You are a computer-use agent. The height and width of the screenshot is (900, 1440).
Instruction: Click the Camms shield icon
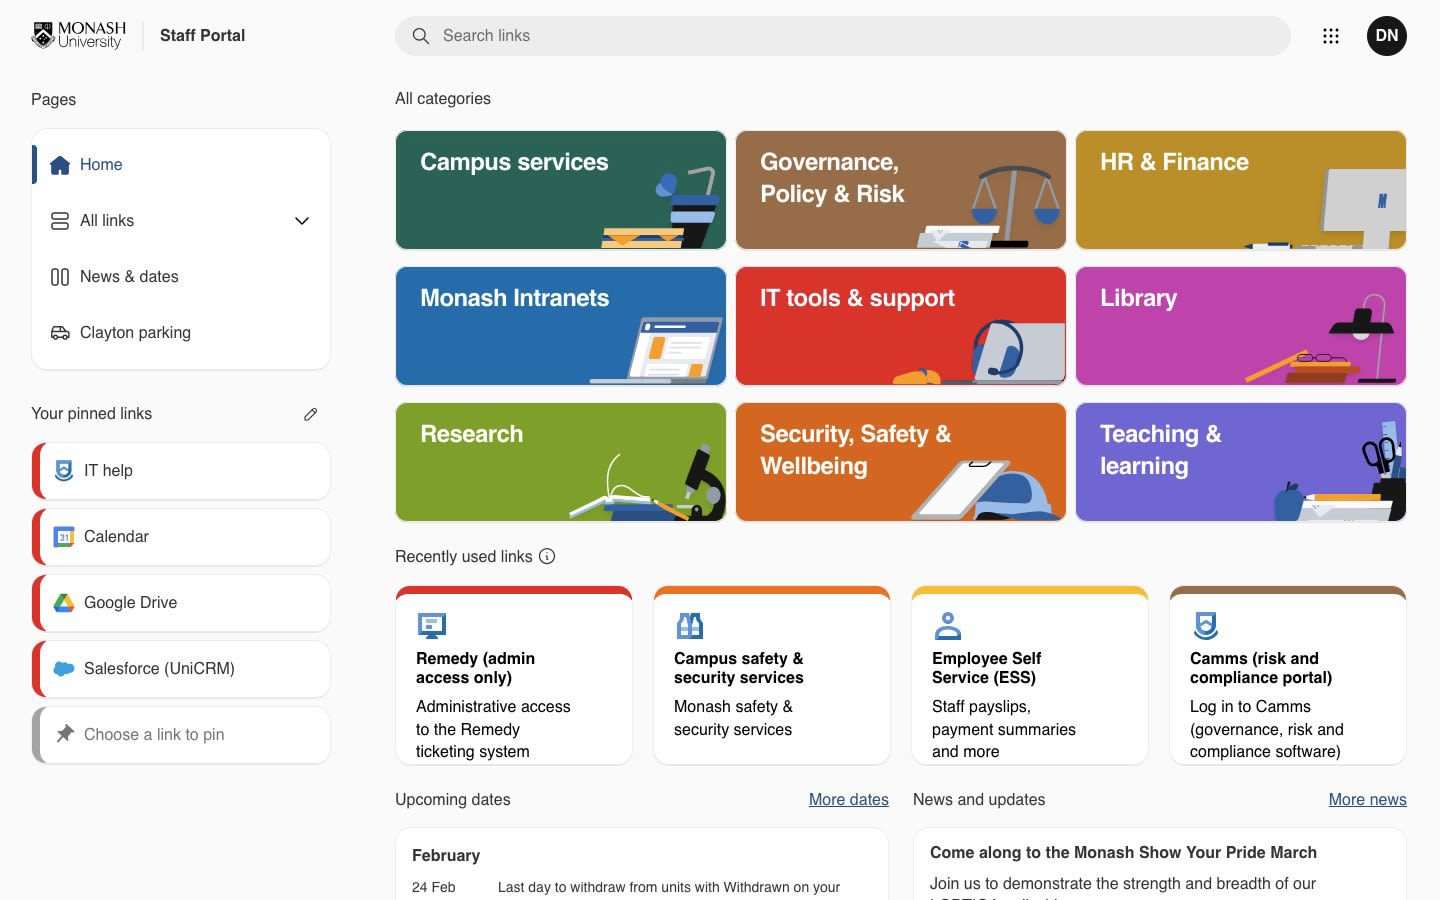(x=1206, y=626)
